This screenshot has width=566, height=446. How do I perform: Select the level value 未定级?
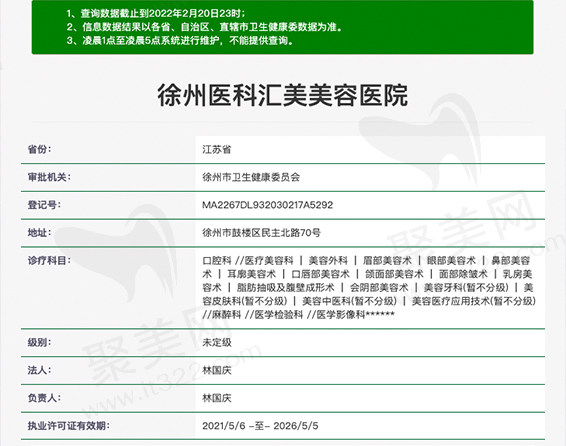click(217, 342)
